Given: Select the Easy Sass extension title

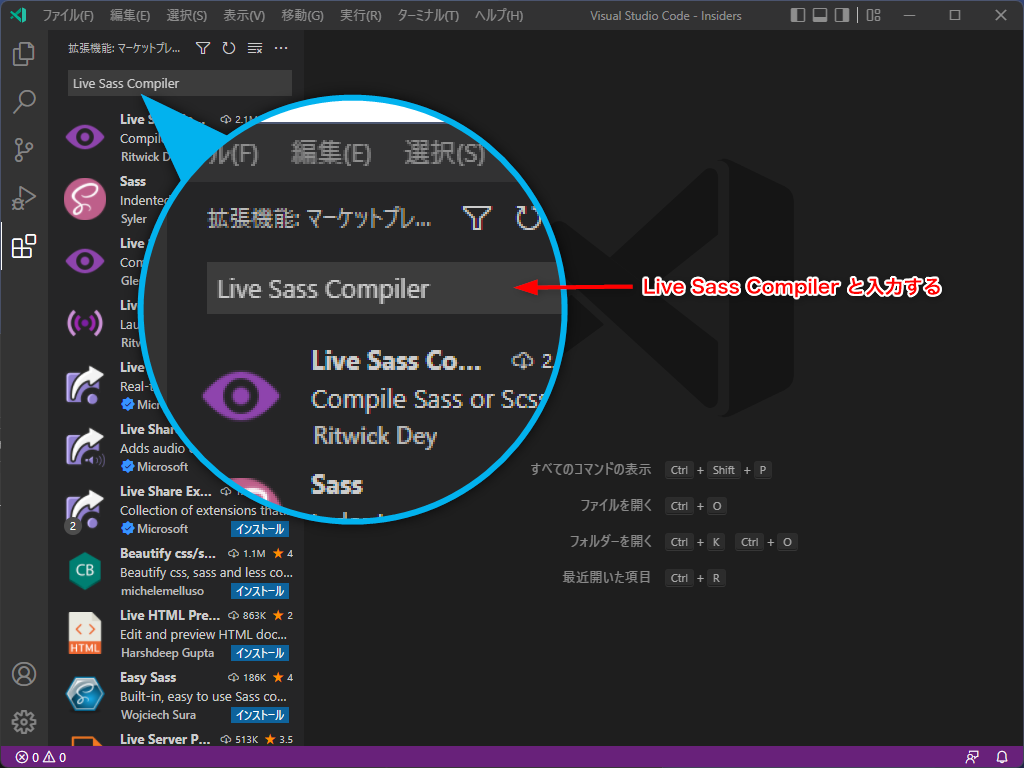Looking at the screenshot, I should coord(148,677).
